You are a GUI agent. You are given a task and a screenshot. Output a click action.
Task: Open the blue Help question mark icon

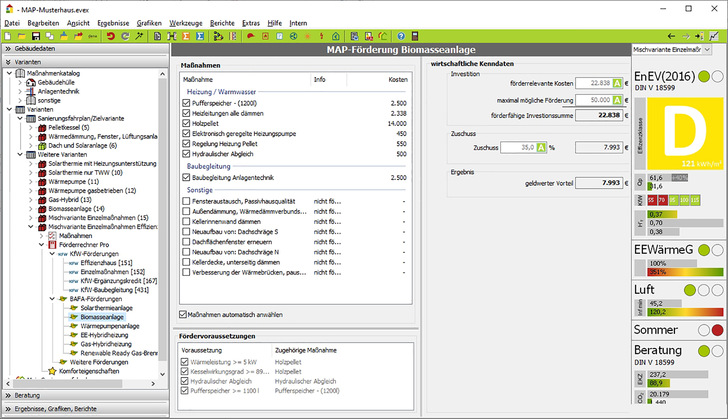pyautogui.click(x=400, y=36)
